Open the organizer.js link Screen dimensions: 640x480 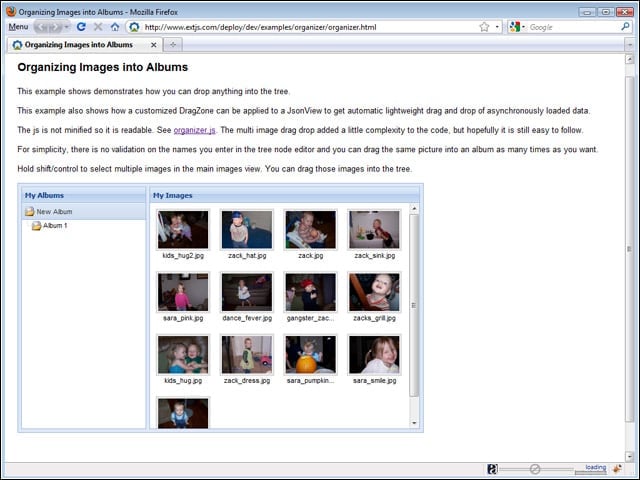194,130
